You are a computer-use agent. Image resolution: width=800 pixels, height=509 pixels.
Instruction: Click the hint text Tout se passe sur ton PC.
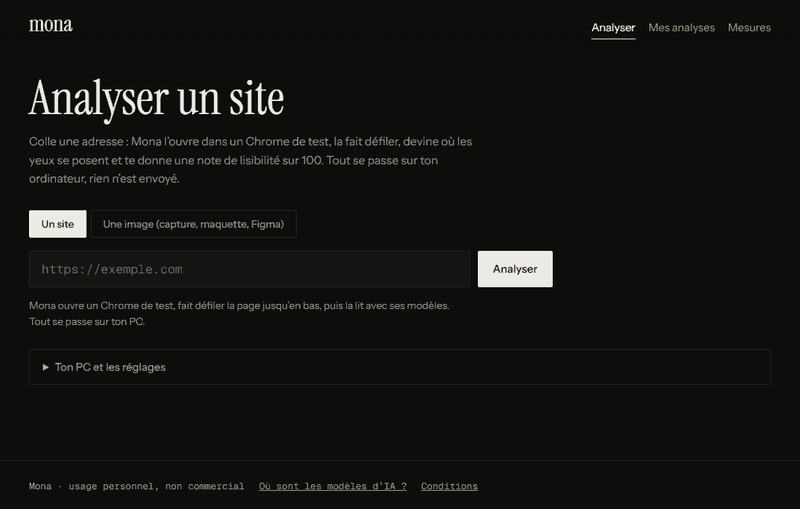click(x=87, y=322)
